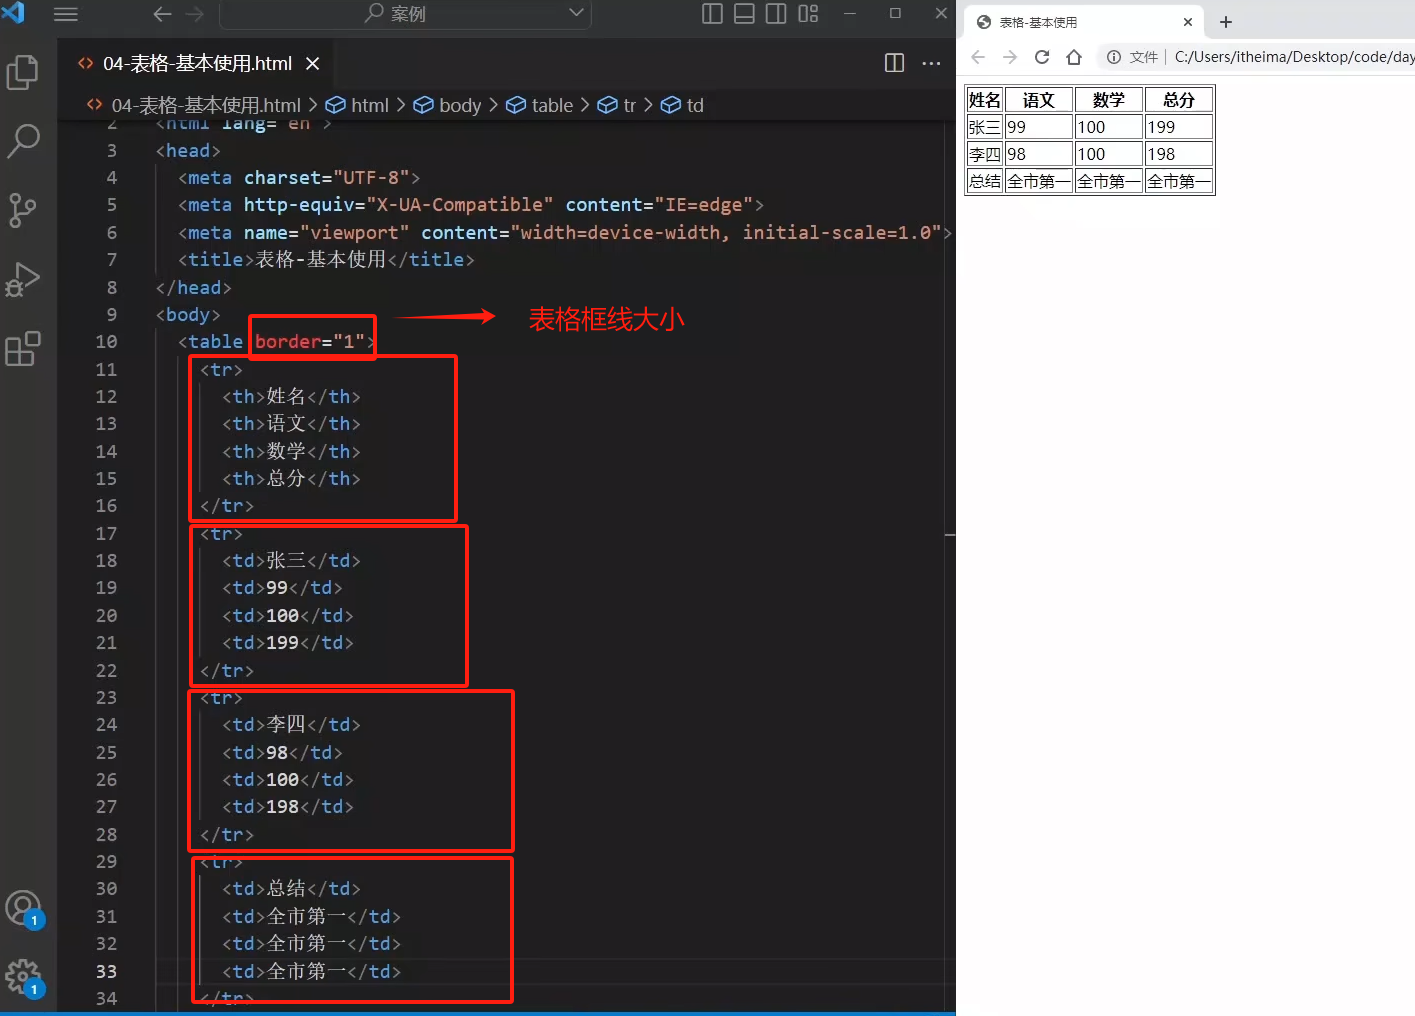Open the editor actions ellipsis menu
This screenshot has width=1415, height=1016.
click(931, 62)
